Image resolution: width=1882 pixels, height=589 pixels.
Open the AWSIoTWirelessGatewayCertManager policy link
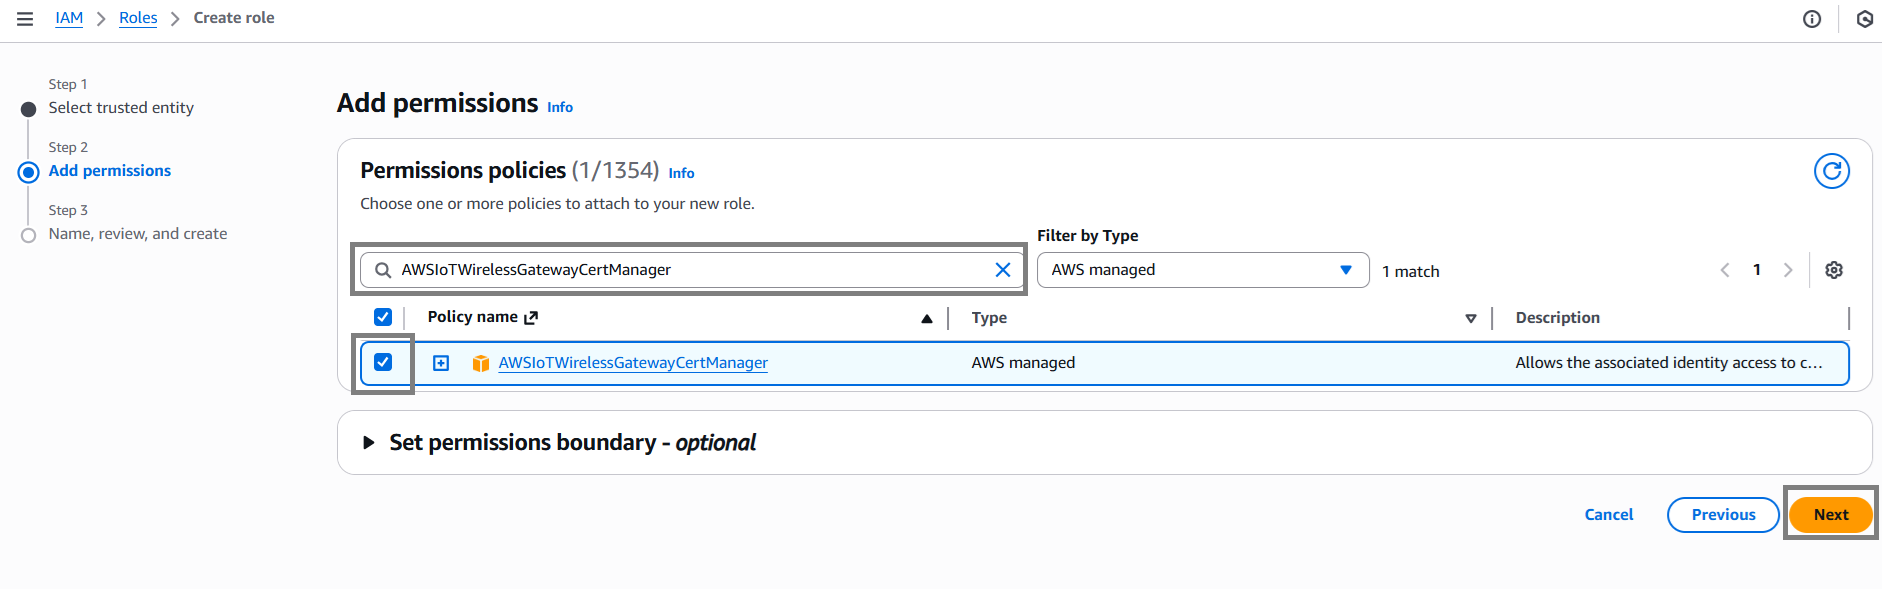[633, 363]
